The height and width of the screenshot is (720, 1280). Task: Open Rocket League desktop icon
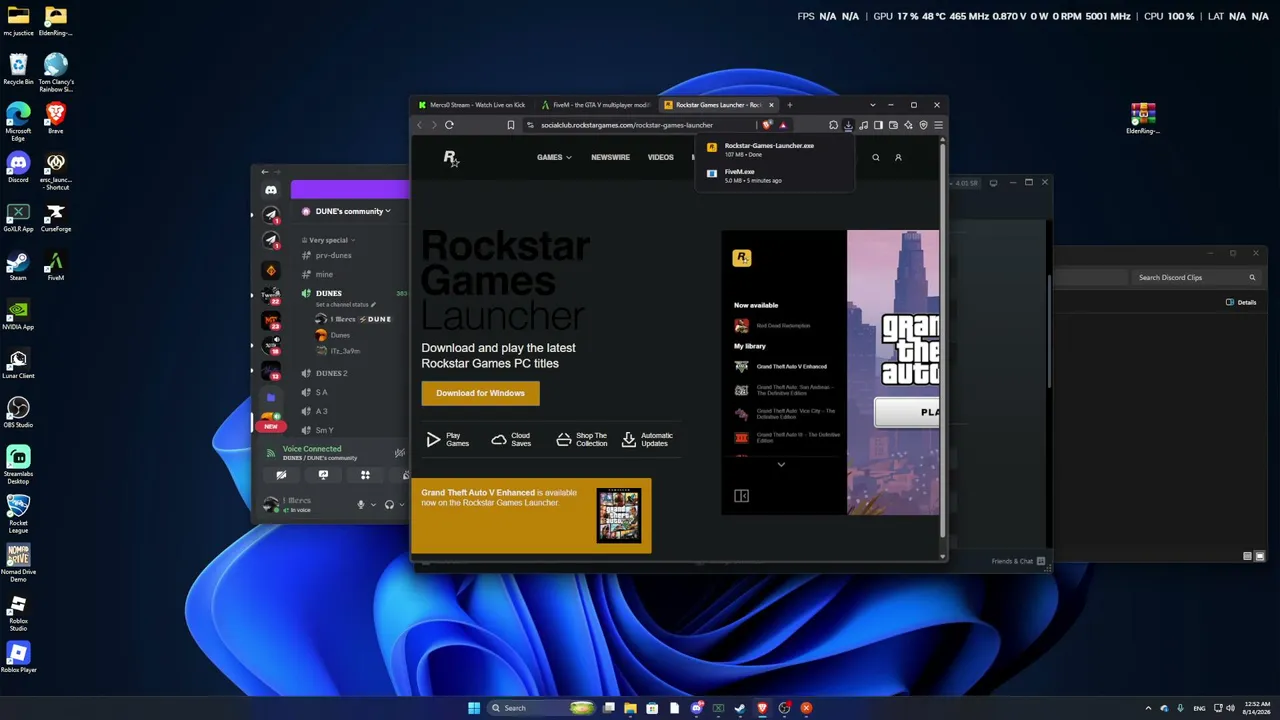18,514
